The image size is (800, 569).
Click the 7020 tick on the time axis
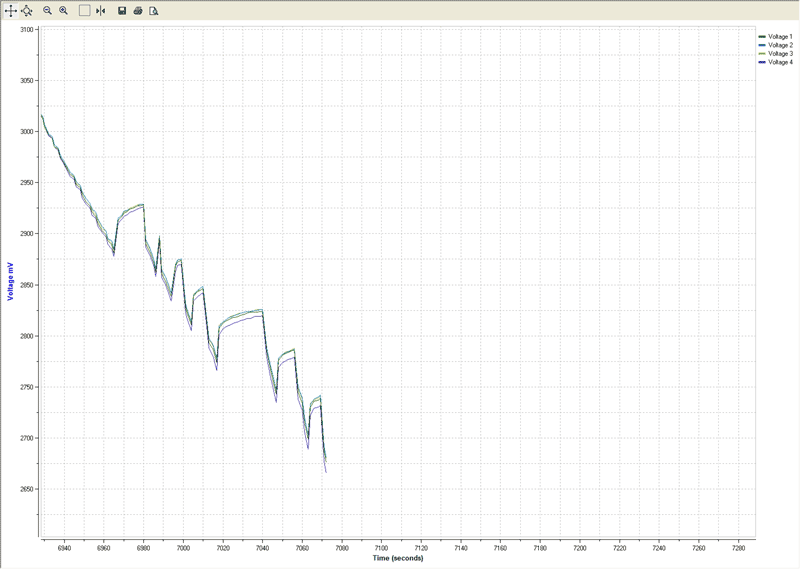coord(223,548)
